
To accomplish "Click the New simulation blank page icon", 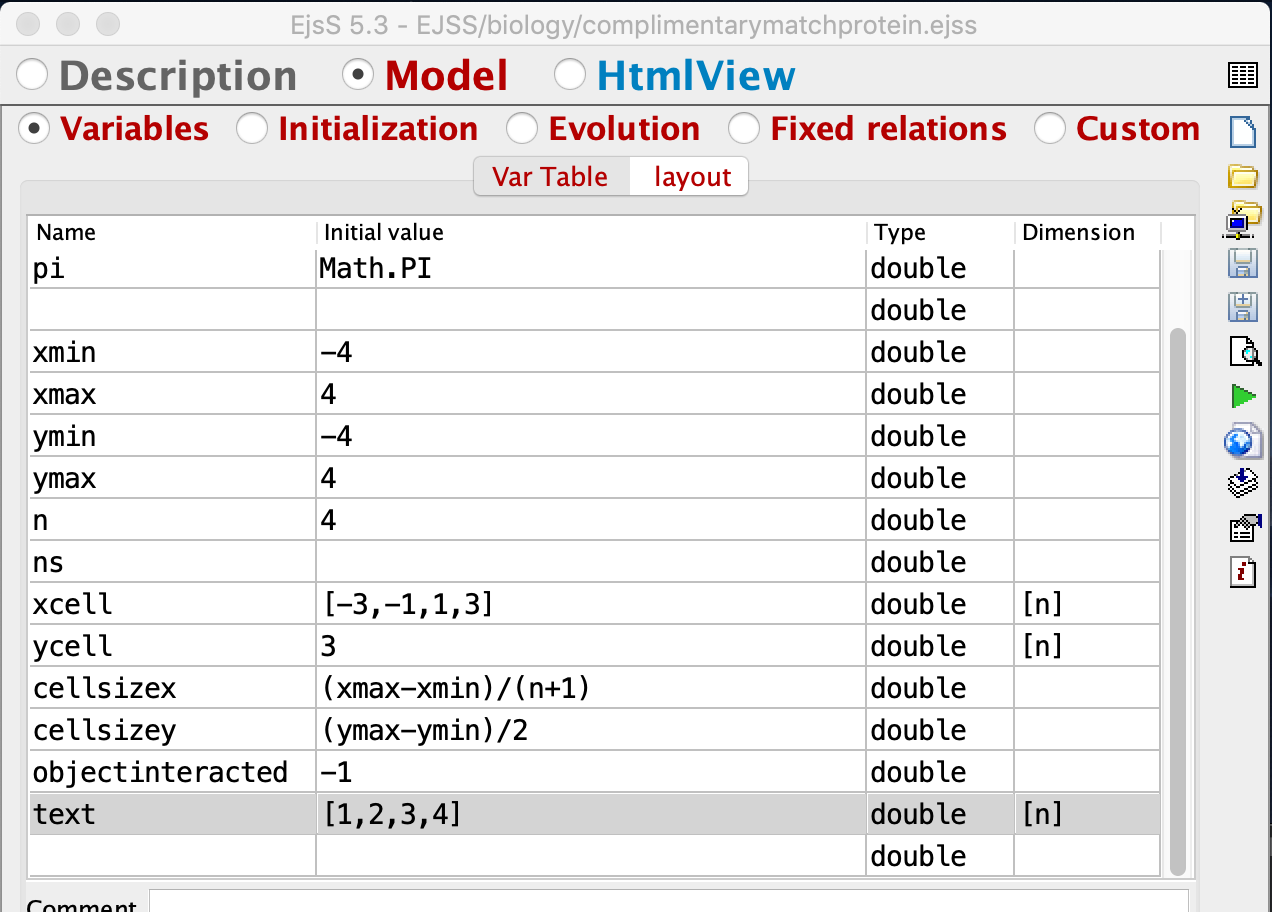I will (1242, 132).
